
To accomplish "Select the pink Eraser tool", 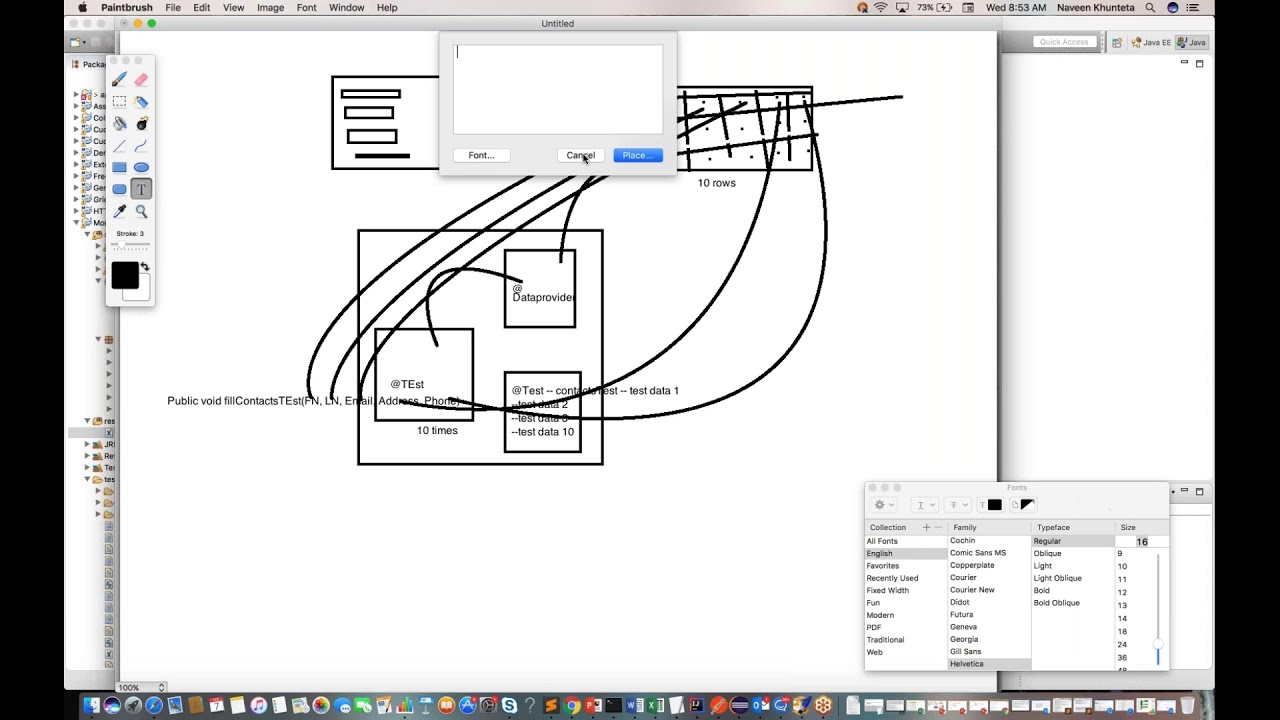I will 141,80.
